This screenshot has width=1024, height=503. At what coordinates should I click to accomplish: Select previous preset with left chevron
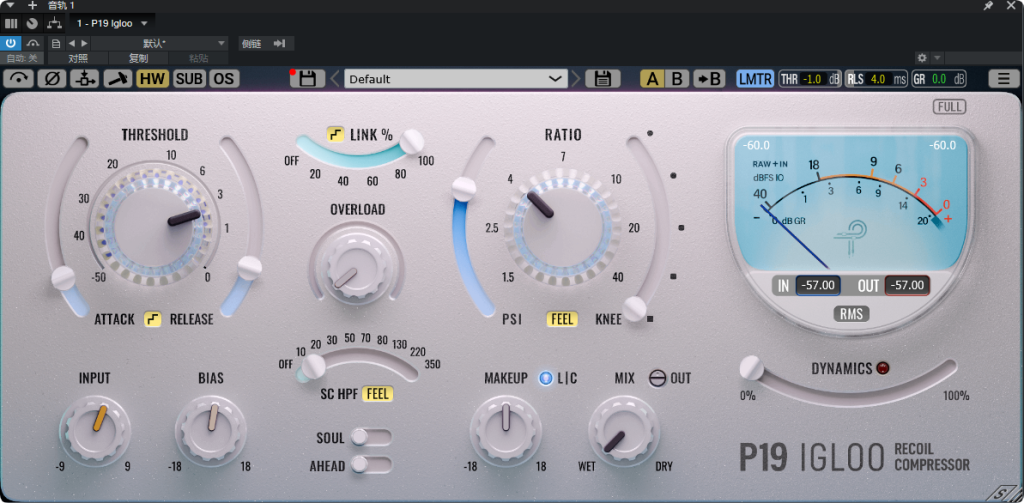click(x=335, y=79)
